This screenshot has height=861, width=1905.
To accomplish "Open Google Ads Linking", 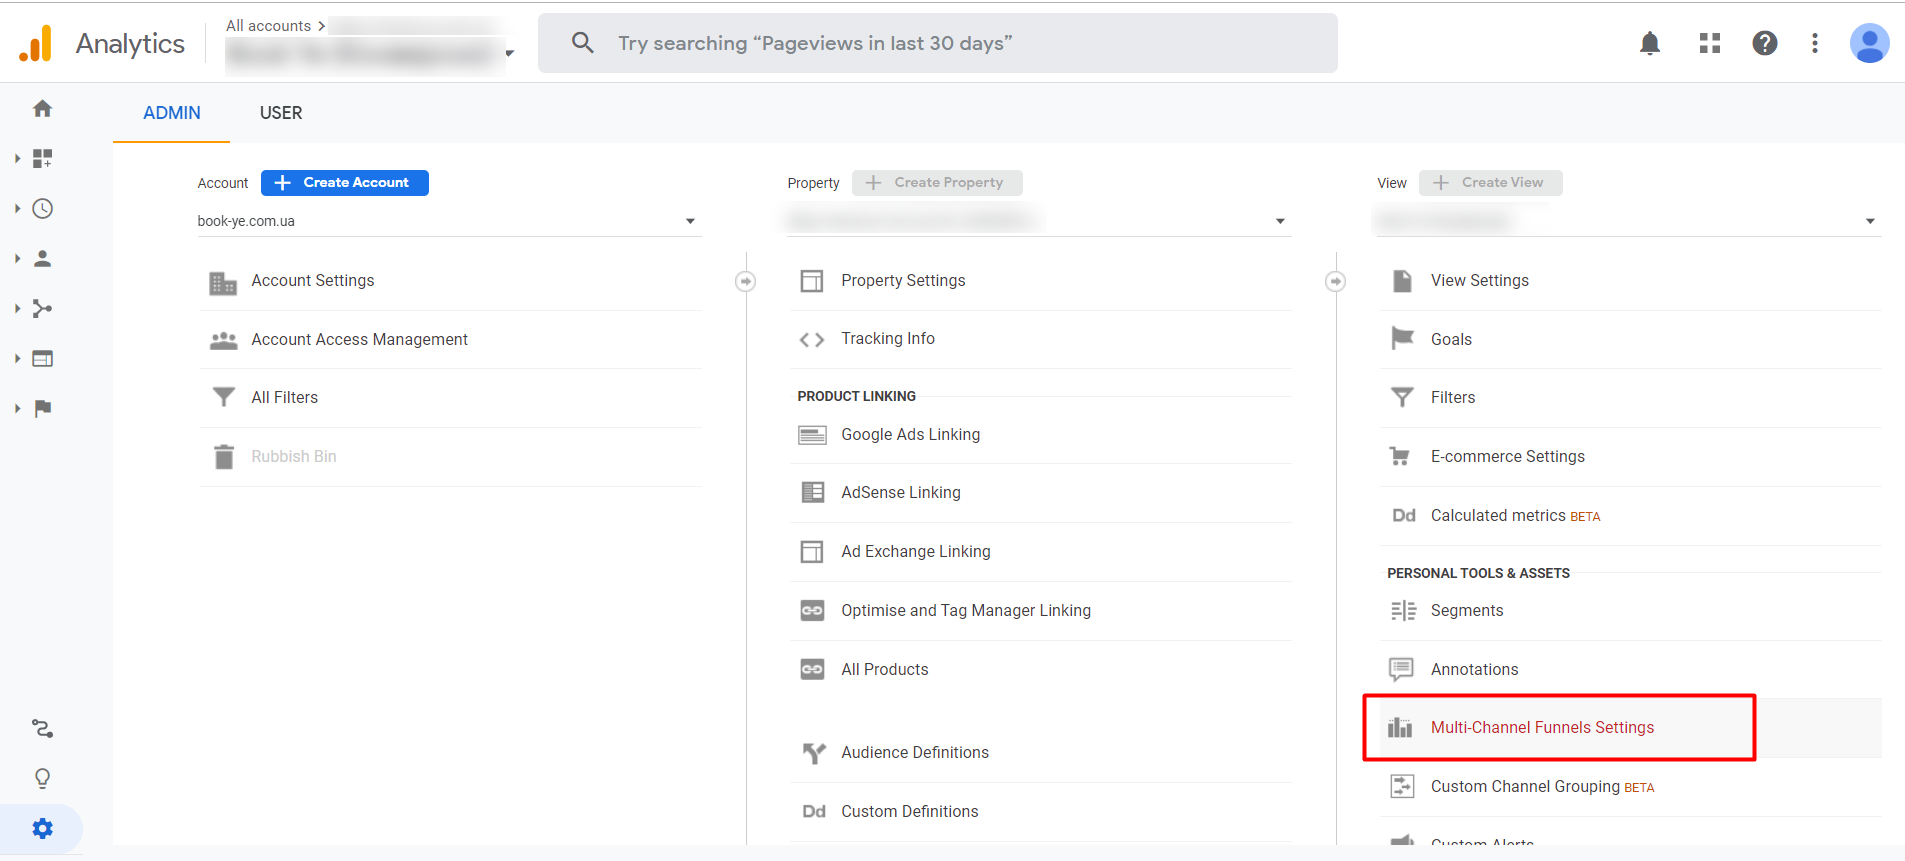I will point(910,434).
